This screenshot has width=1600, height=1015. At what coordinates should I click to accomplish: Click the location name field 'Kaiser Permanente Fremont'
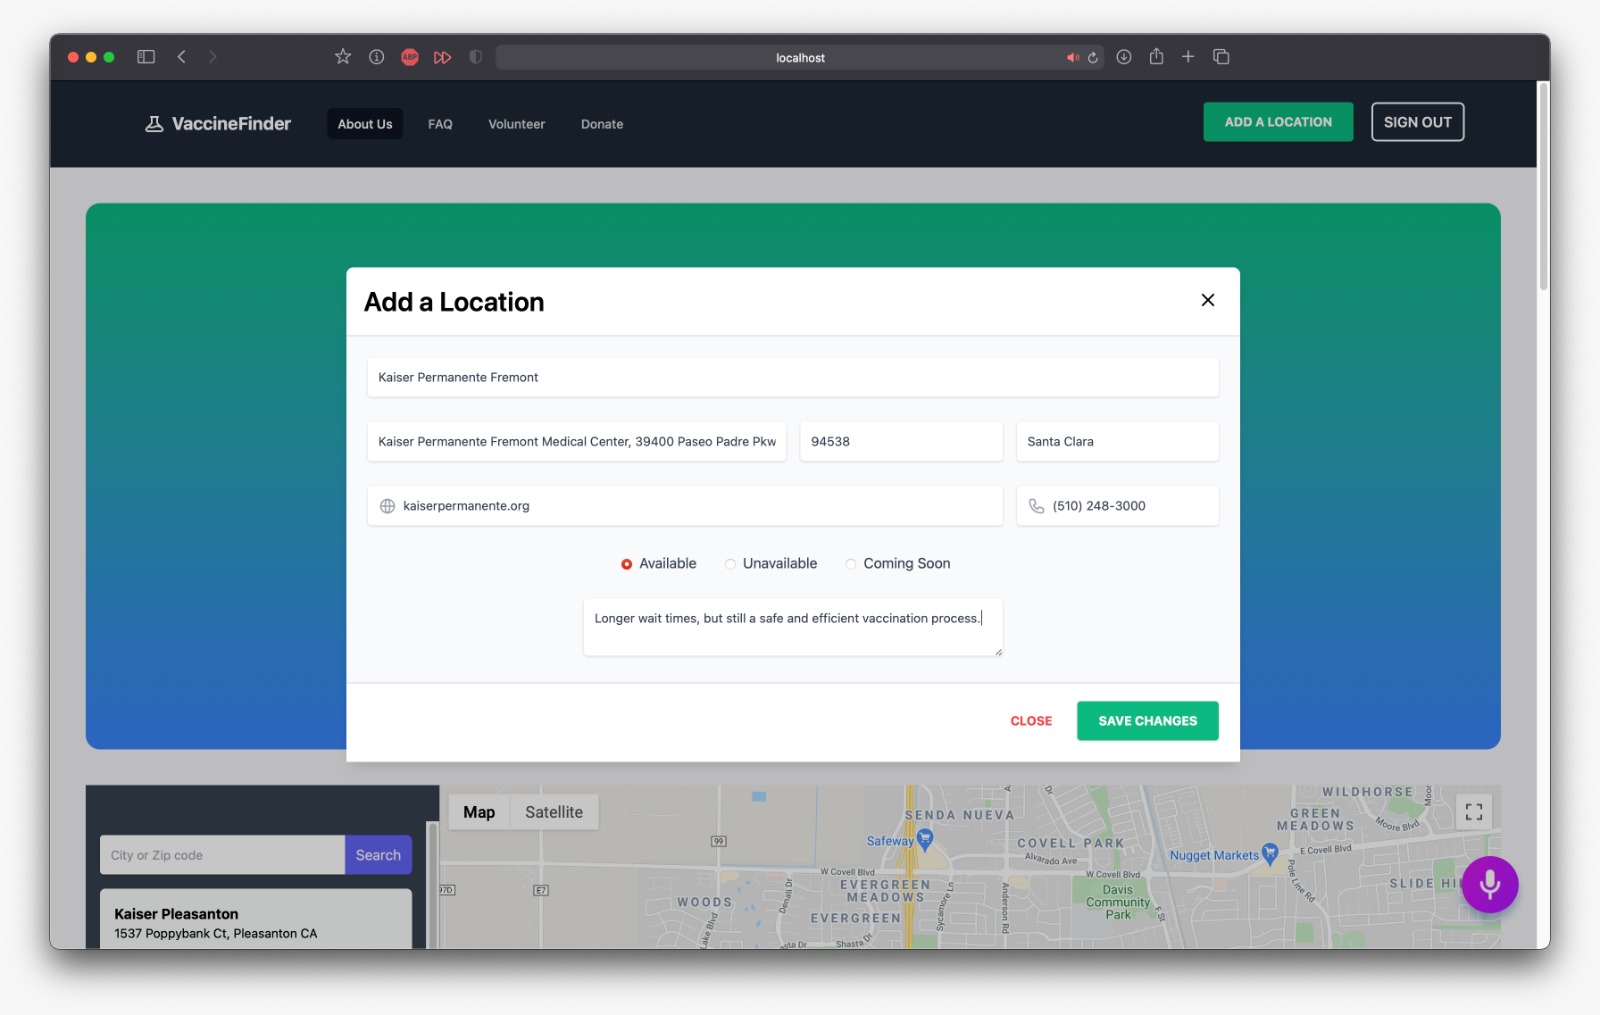click(x=793, y=377)
